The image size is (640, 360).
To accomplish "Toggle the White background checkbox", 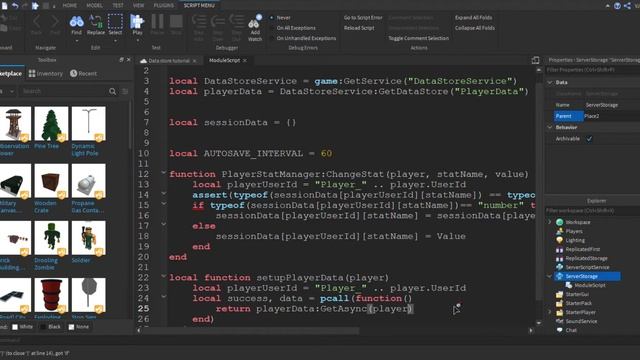I will (x=15, y=327).
